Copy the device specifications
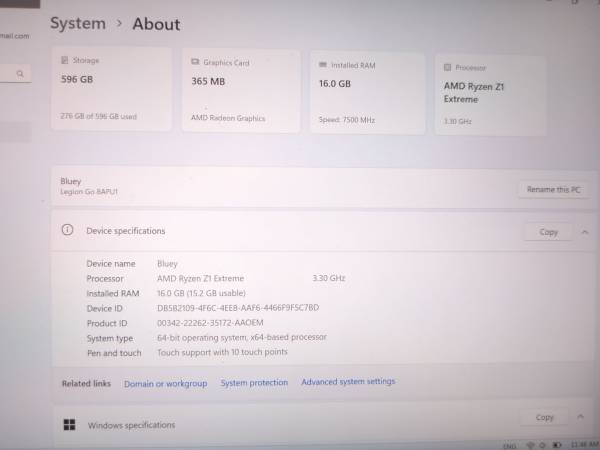600x450 pixels. tap(548, 232)
